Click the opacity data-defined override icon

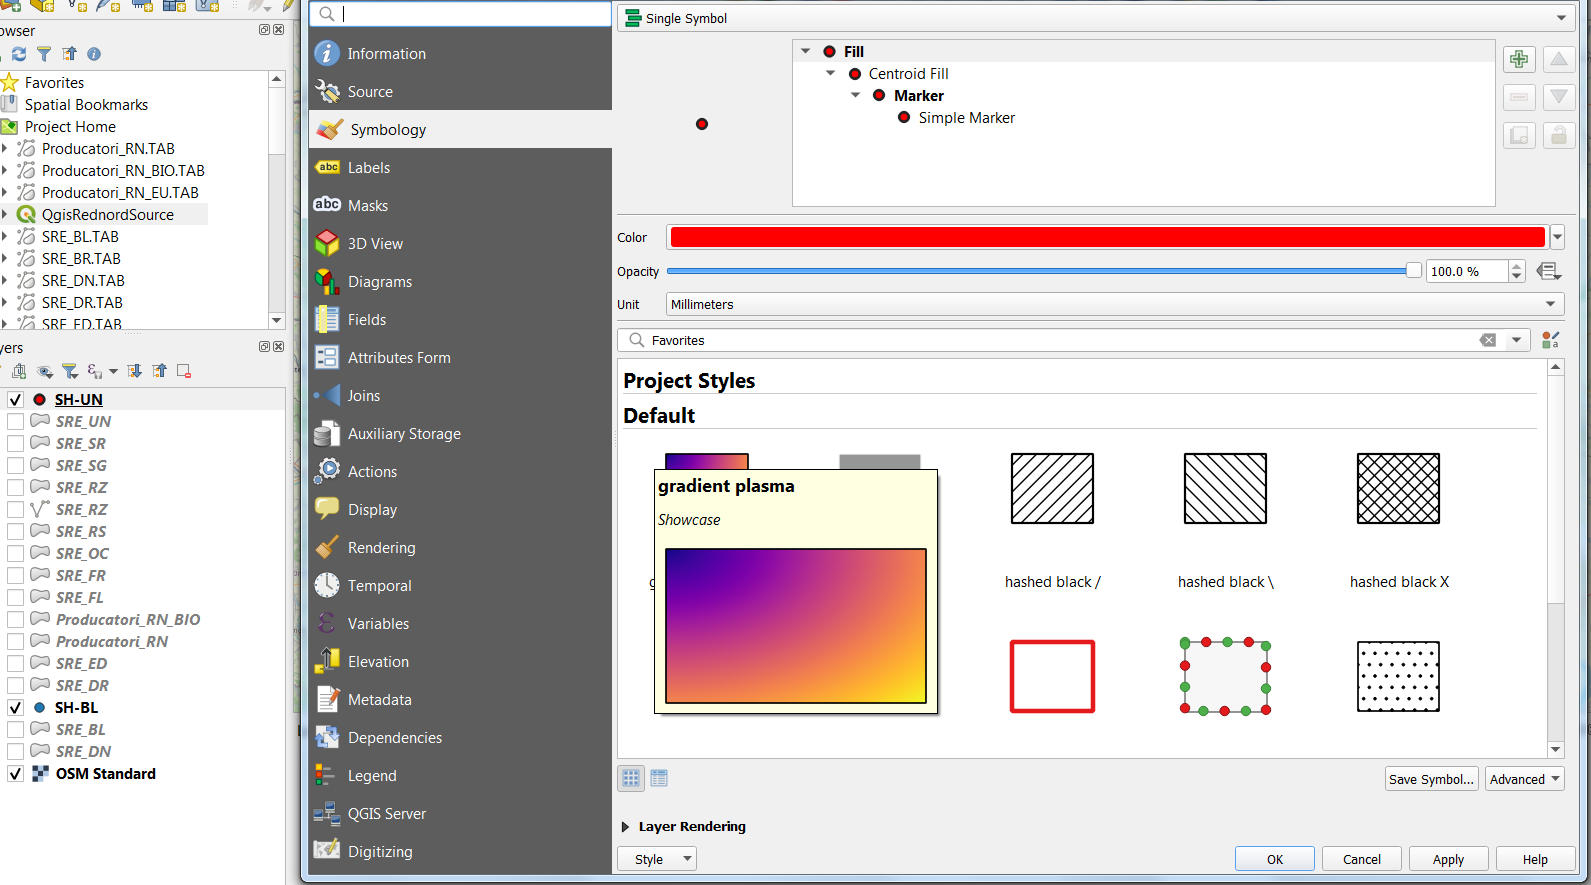1549,271
